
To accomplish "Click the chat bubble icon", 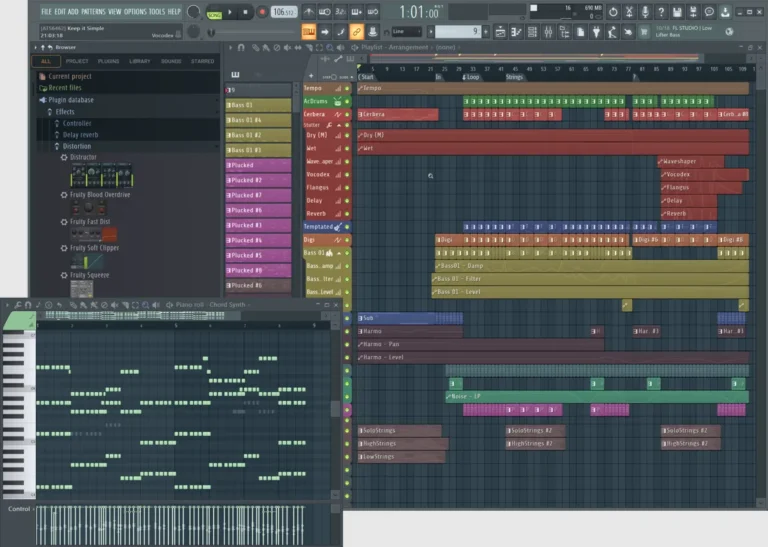I will pos(709,12).
